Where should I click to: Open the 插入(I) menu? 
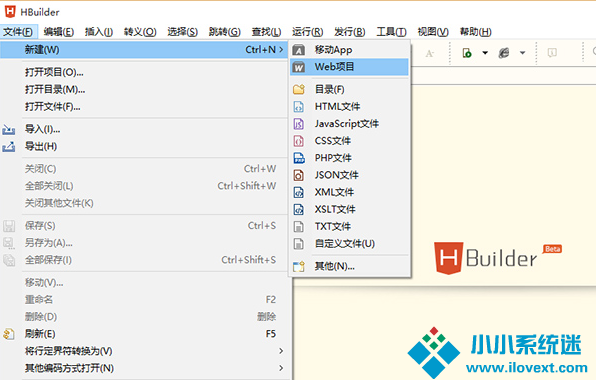98,32
